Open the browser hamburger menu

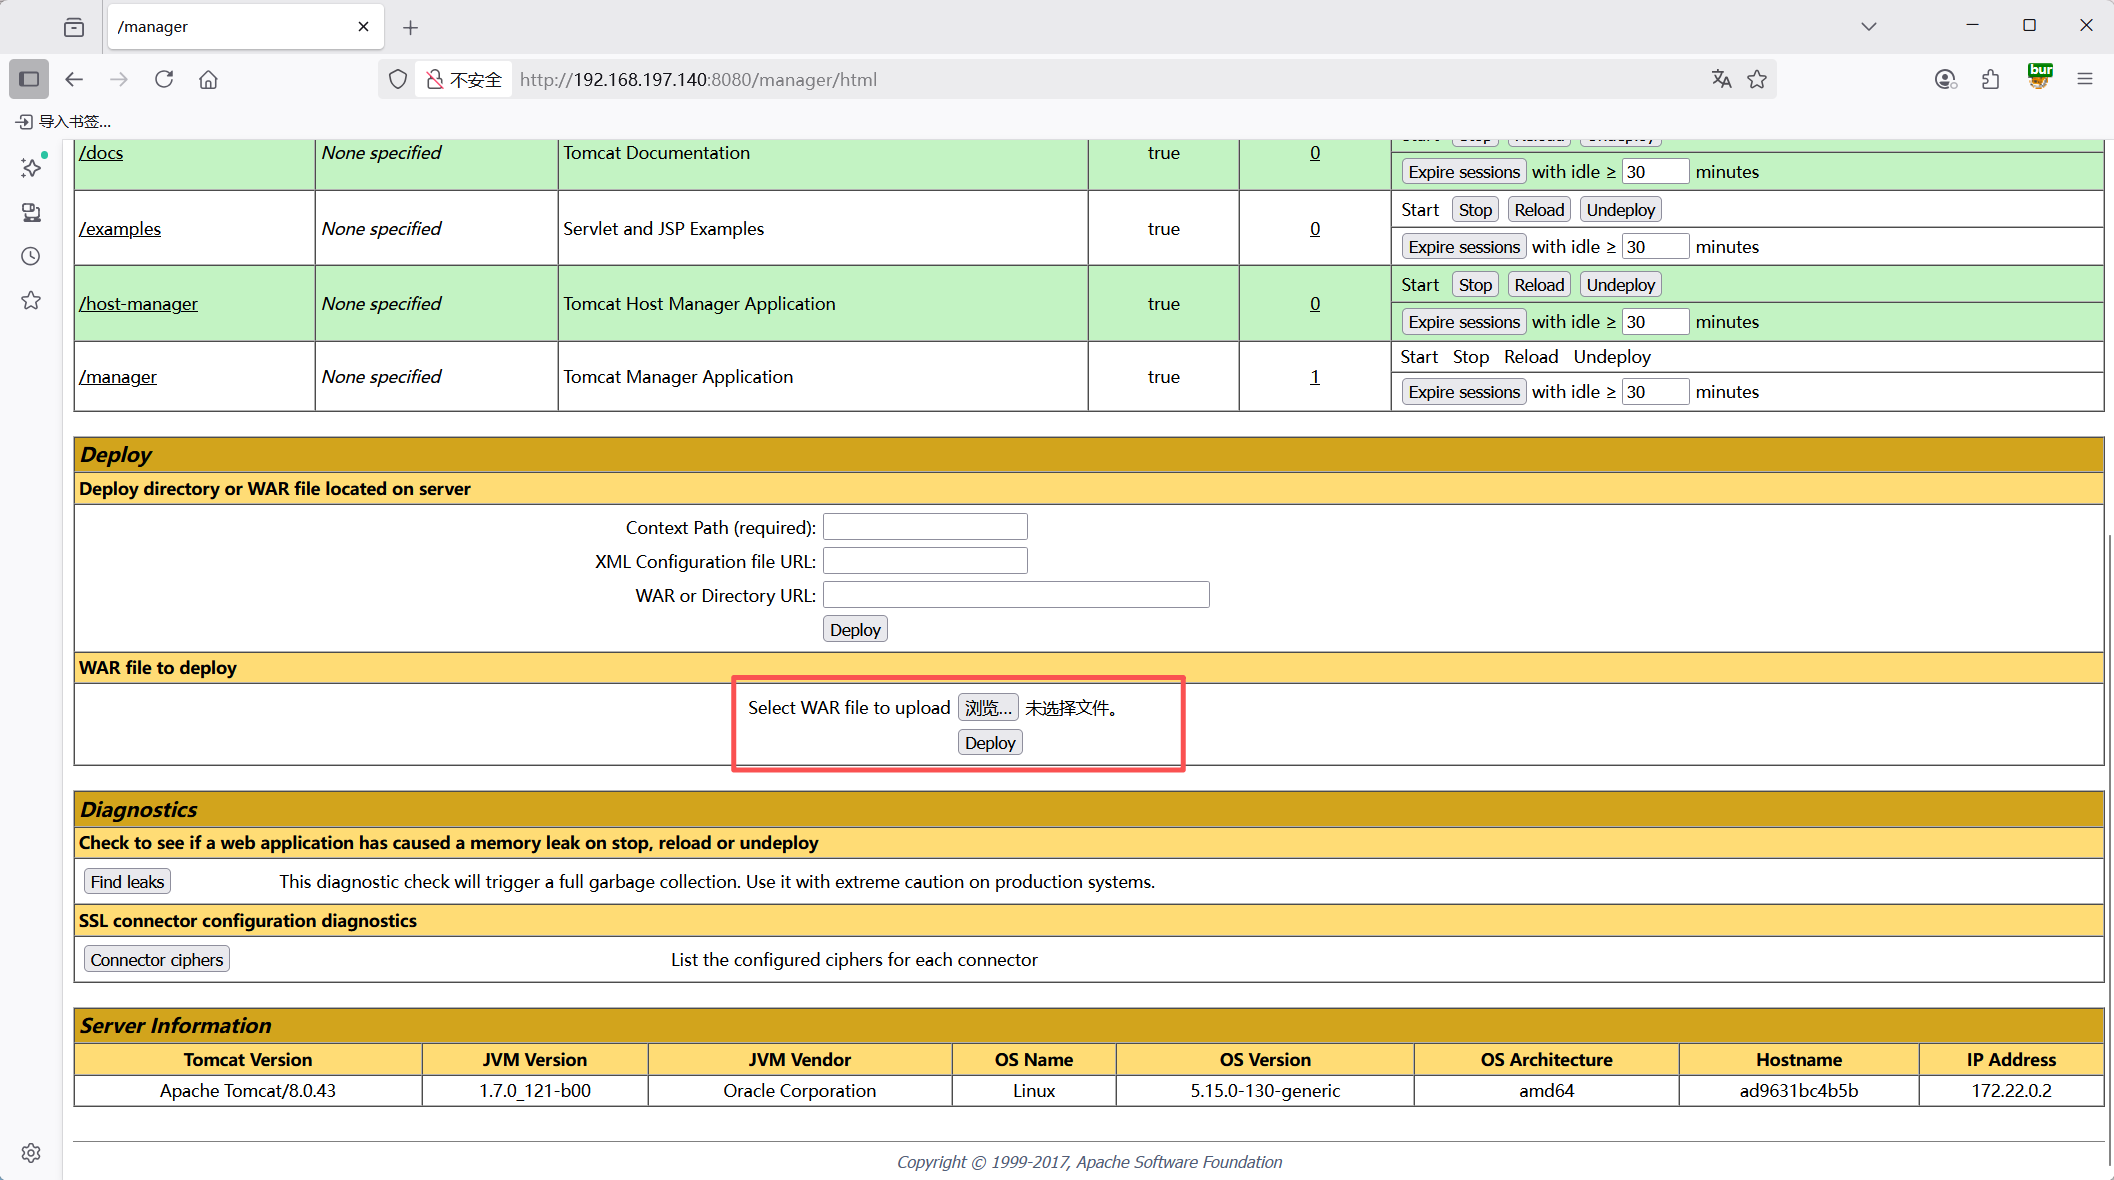point(2085,79)
